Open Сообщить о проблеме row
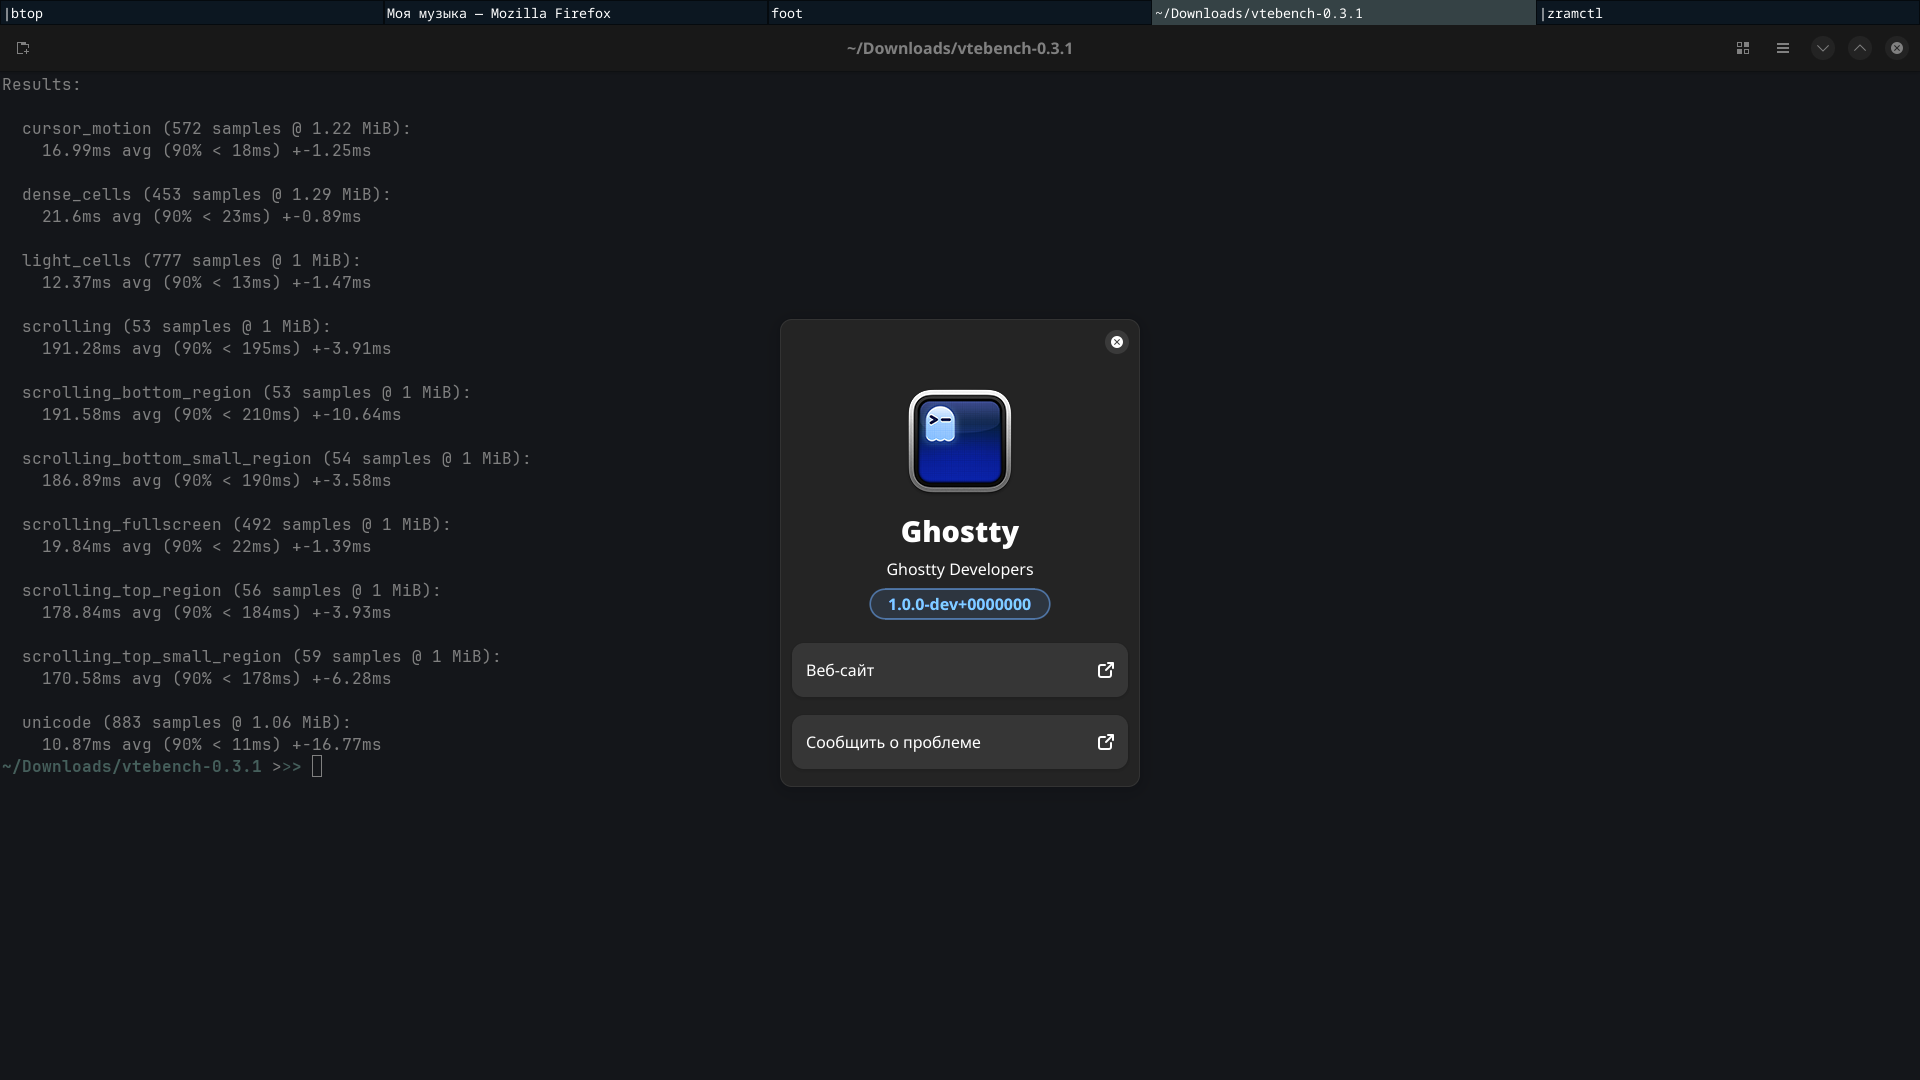Image resolution: width=1920 pixels, height=1080 pixels. point(960,742)
